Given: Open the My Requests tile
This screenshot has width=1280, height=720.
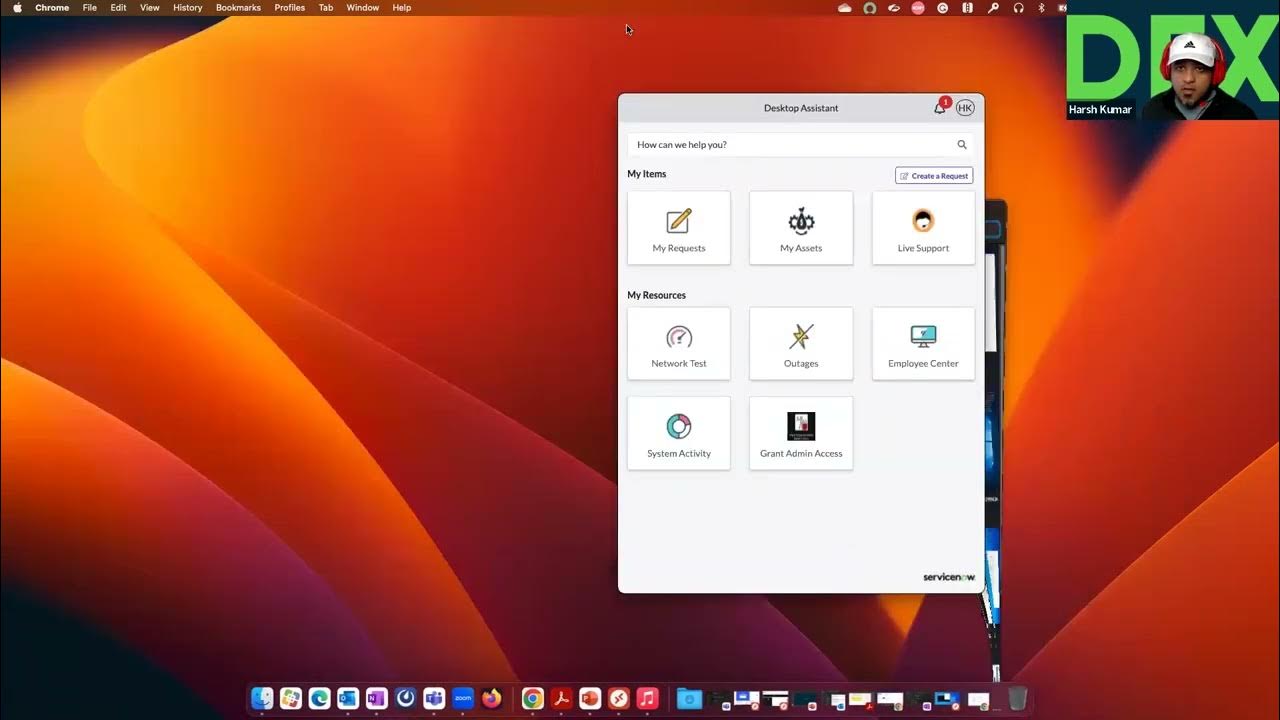Looking at the screenshot, I should pos(679,228).
